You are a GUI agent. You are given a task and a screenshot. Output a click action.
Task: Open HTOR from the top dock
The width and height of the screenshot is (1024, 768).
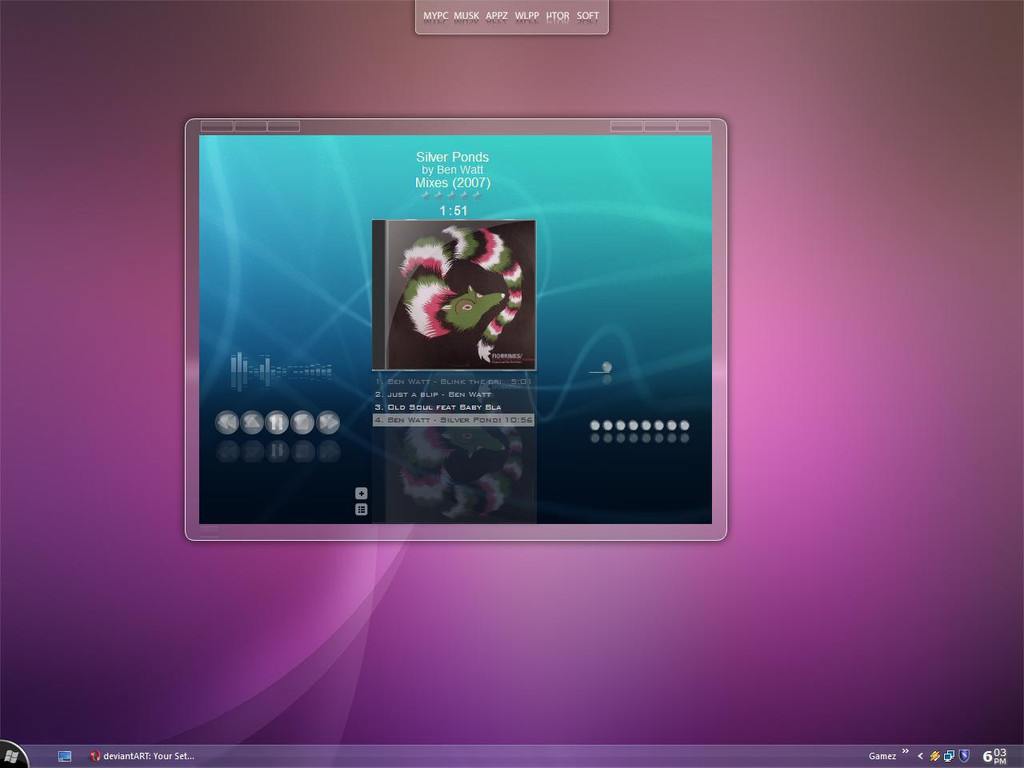point(558,16)
